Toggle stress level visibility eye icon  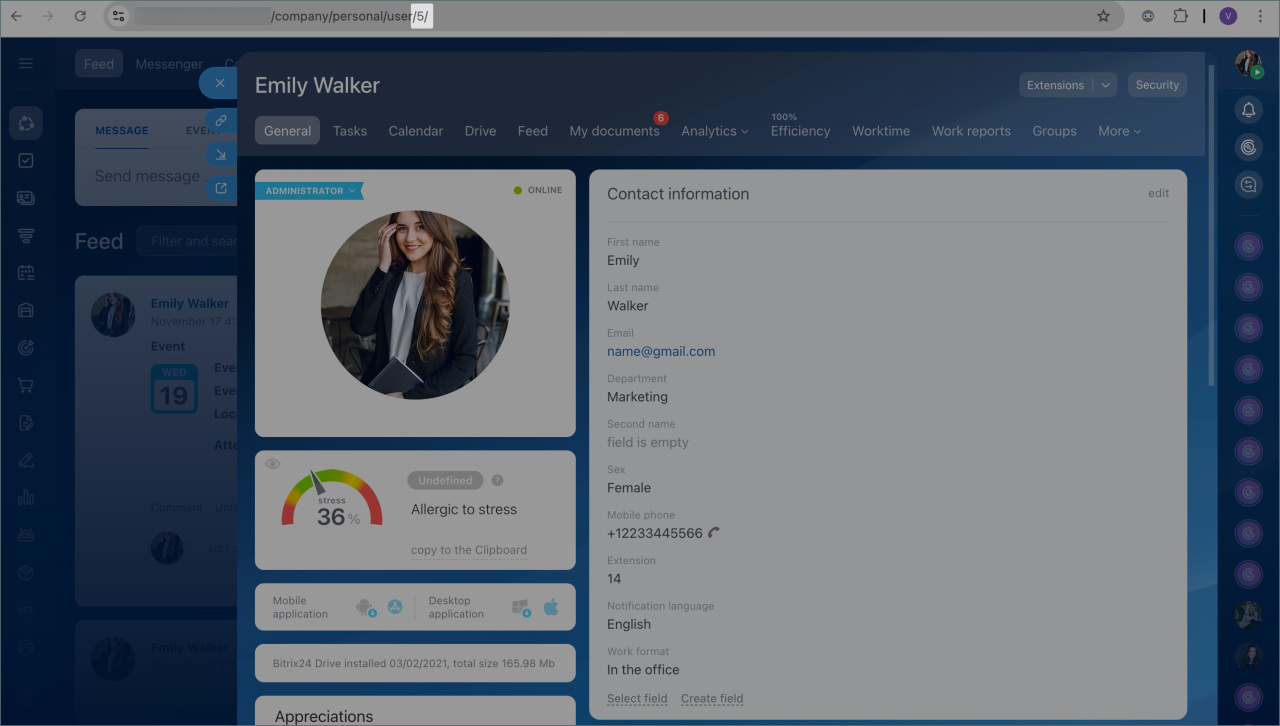[273, 464]
